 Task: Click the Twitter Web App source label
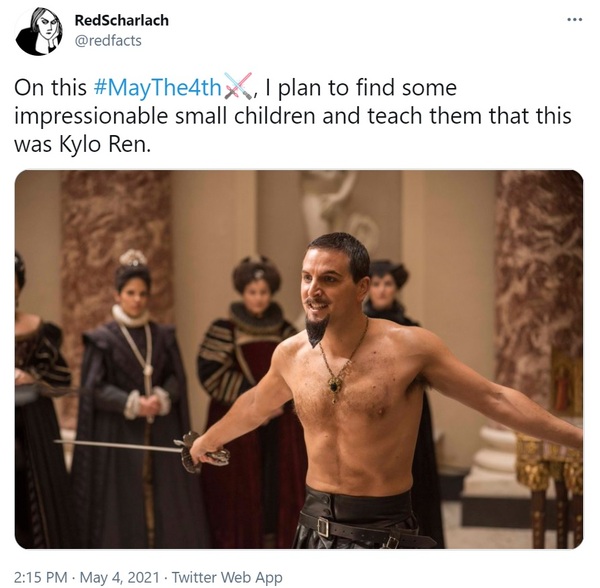227,577
